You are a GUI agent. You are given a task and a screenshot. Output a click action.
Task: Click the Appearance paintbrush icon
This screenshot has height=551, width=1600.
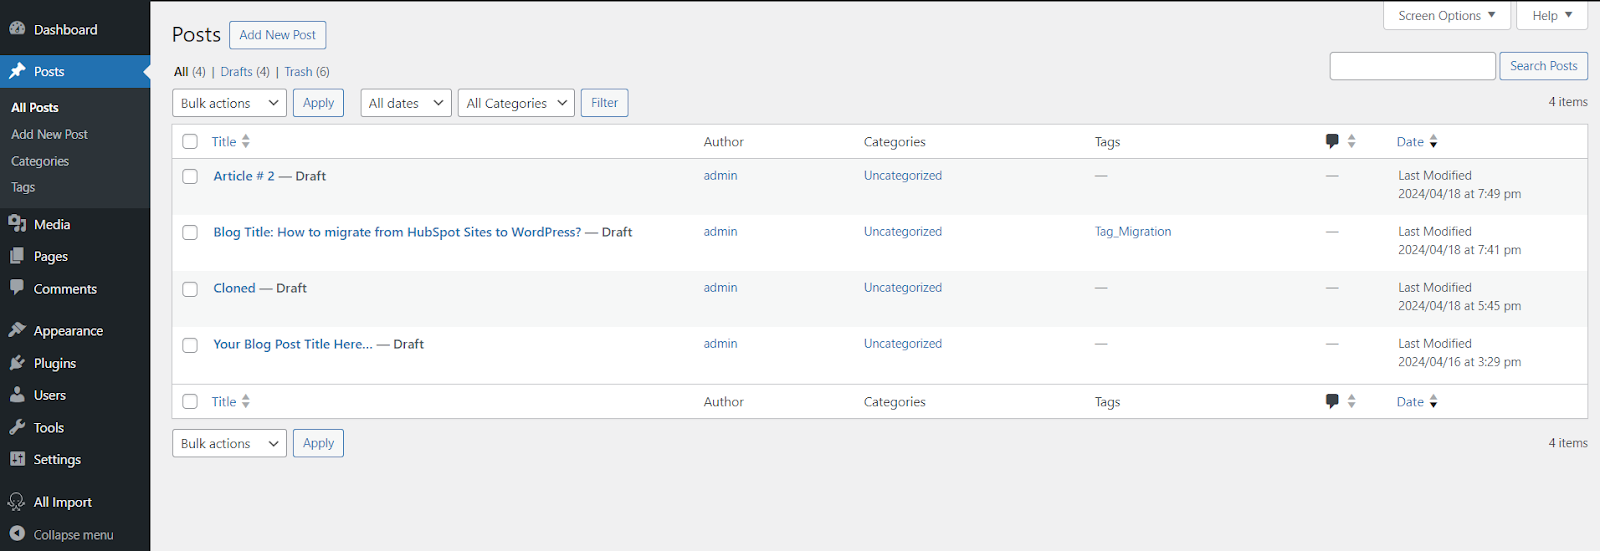pos(17,330)
